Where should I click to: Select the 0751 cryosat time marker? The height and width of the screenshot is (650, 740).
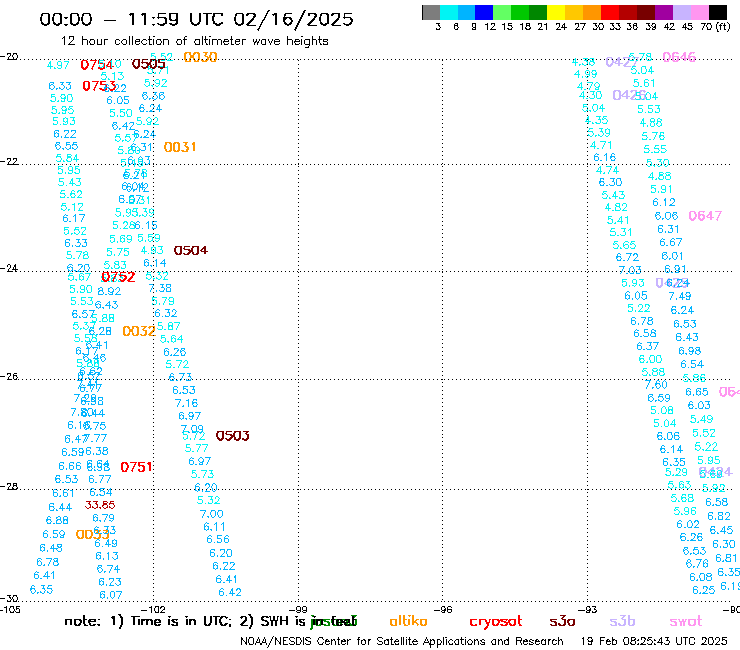coord(136,467)
